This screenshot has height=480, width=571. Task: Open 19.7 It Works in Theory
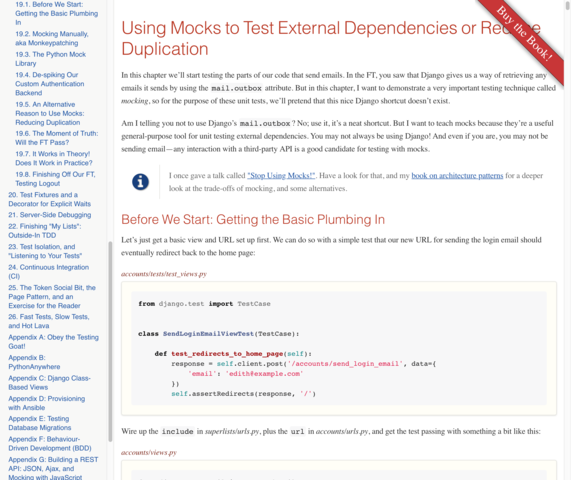point(54,158)
